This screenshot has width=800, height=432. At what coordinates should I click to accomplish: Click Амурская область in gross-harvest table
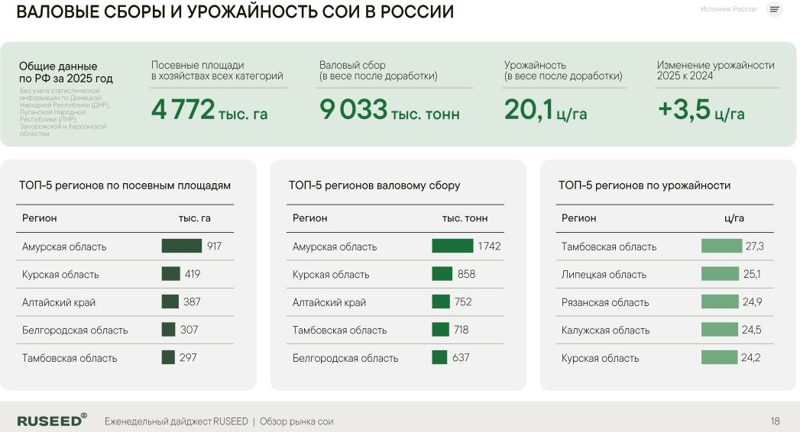point(335,247)
